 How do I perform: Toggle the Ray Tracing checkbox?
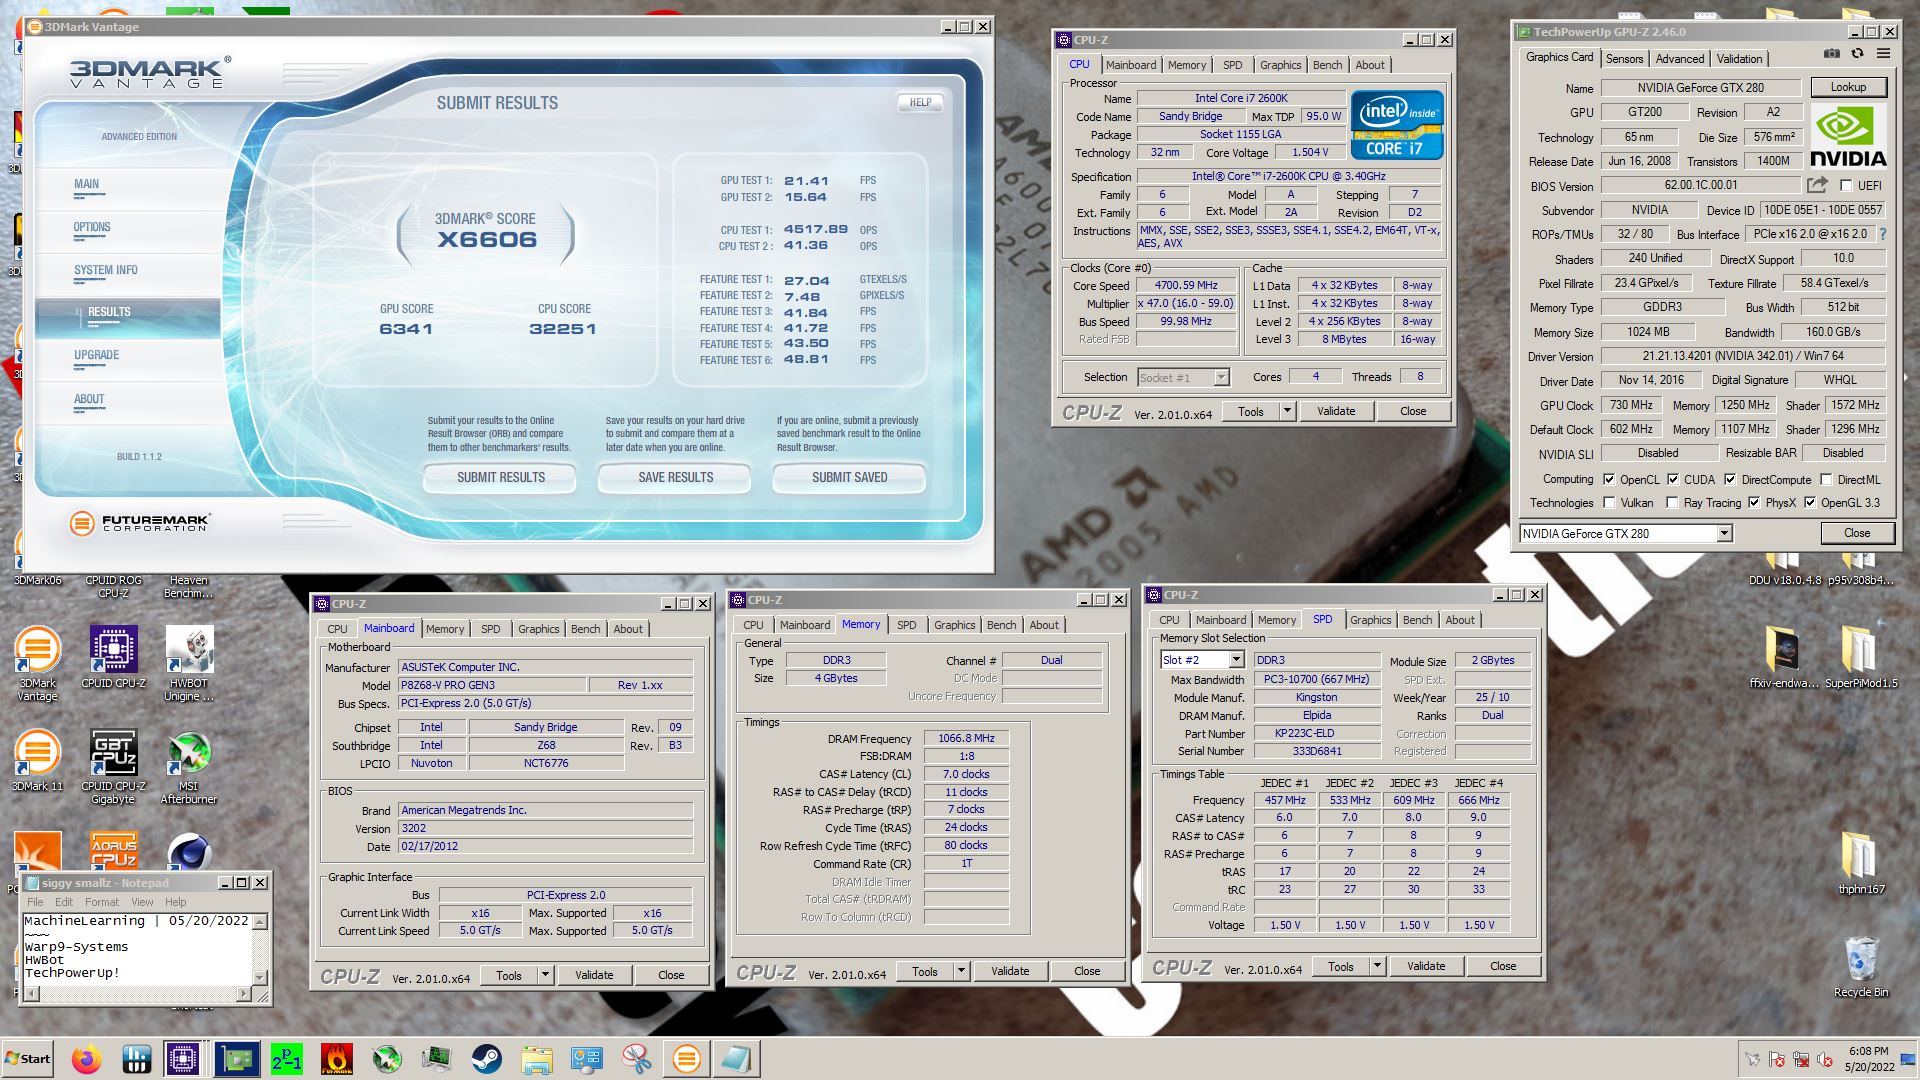tap(1673, 502)
